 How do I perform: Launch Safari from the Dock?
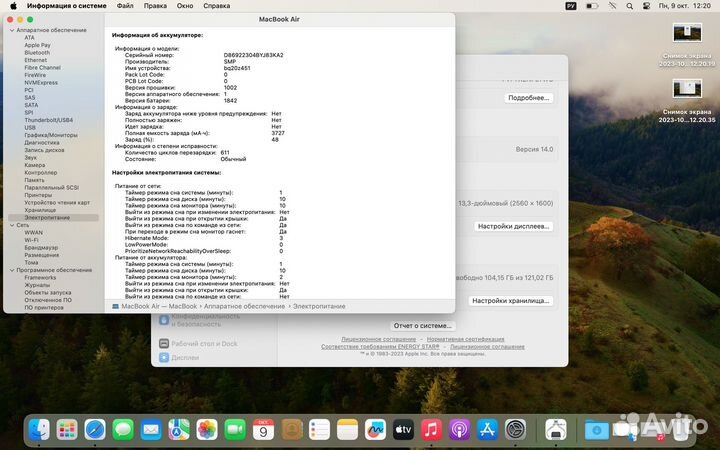click(x=95, y=430)
